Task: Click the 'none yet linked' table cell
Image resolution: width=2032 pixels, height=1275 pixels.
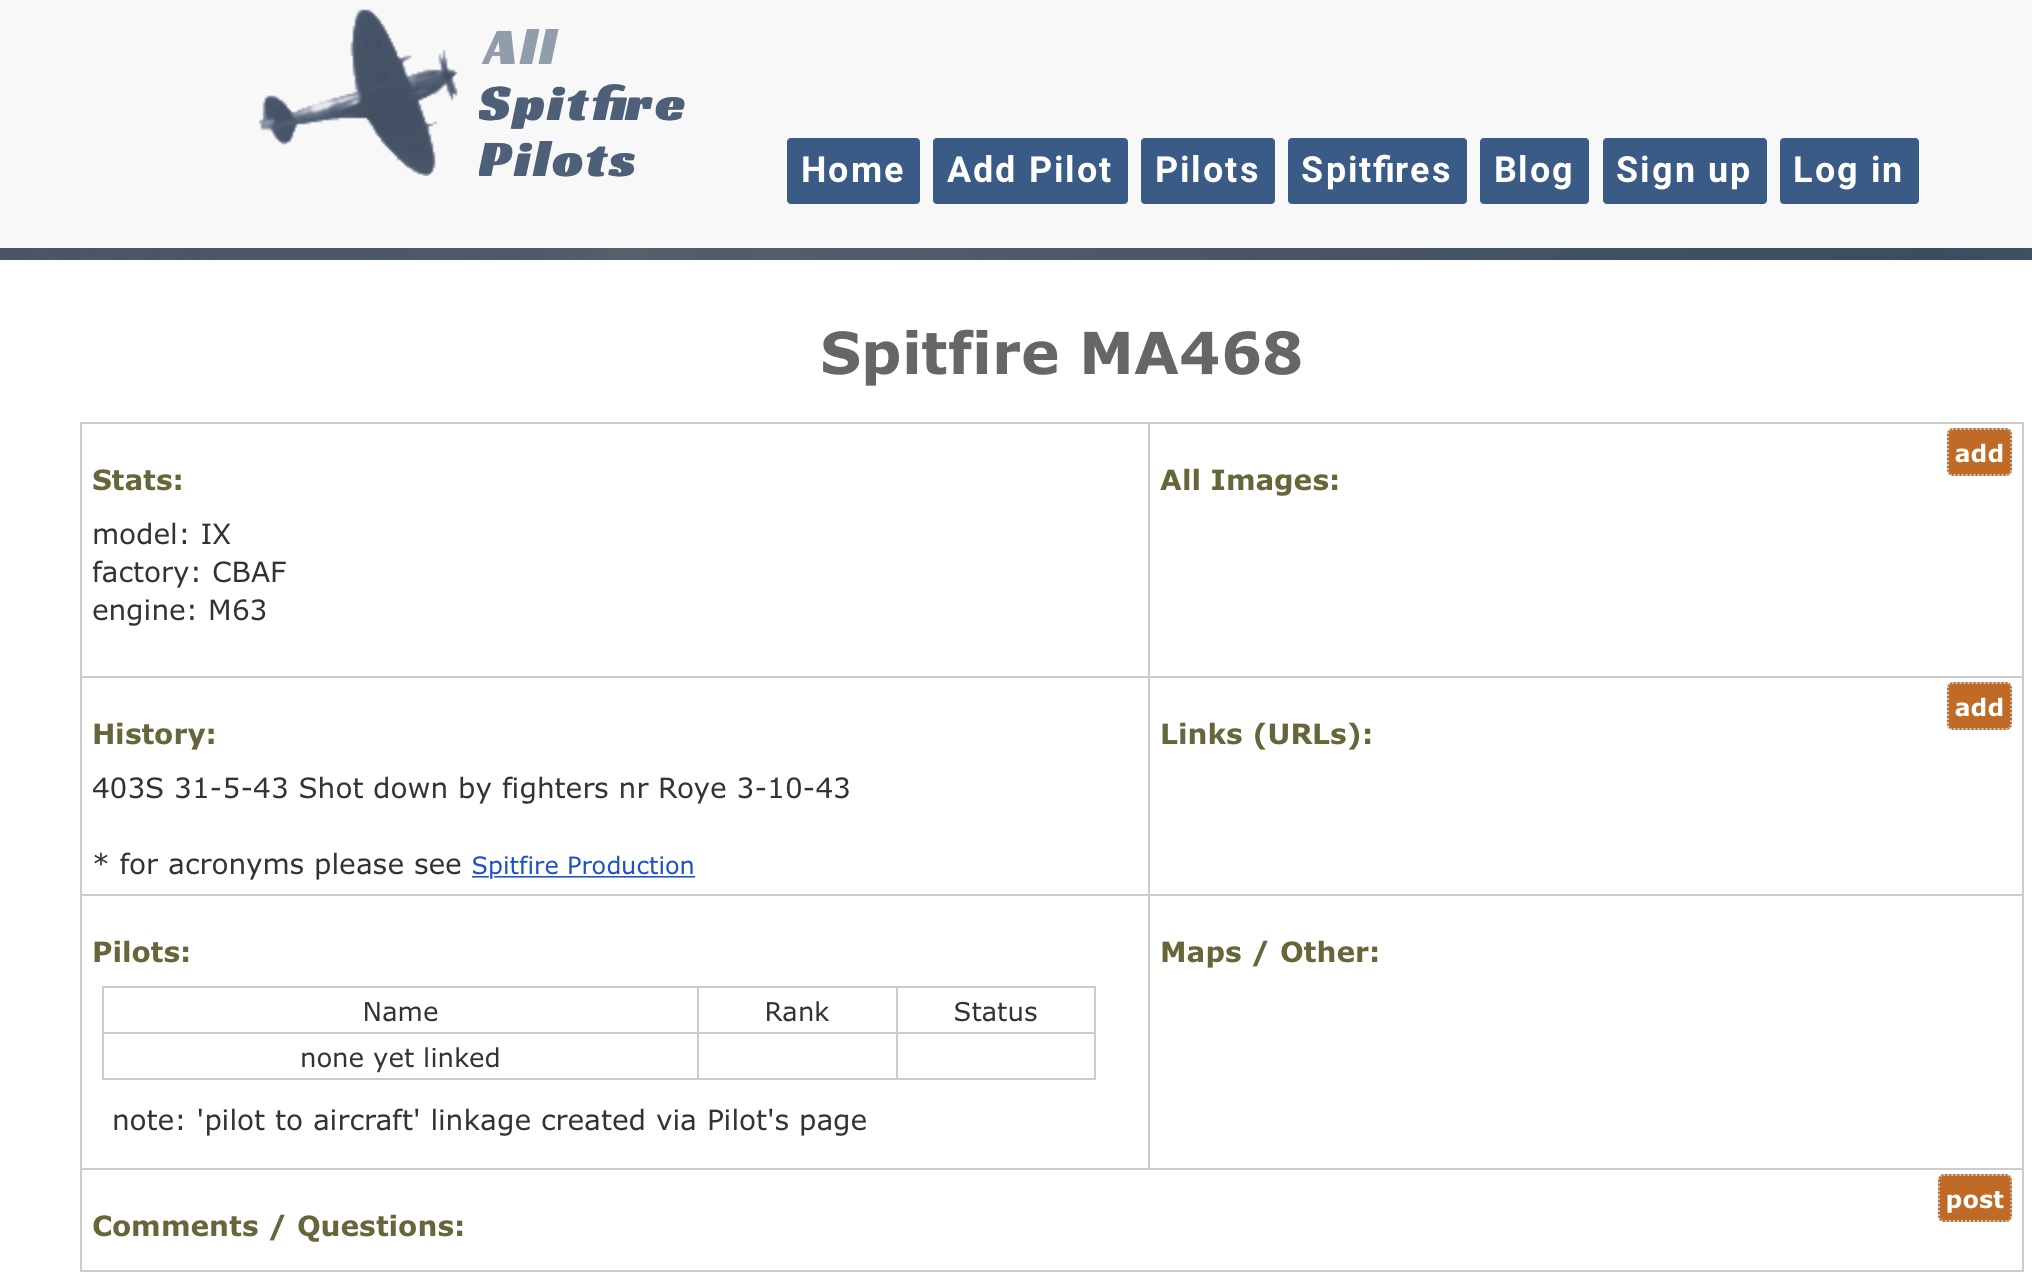Action: coord(400,1058)
